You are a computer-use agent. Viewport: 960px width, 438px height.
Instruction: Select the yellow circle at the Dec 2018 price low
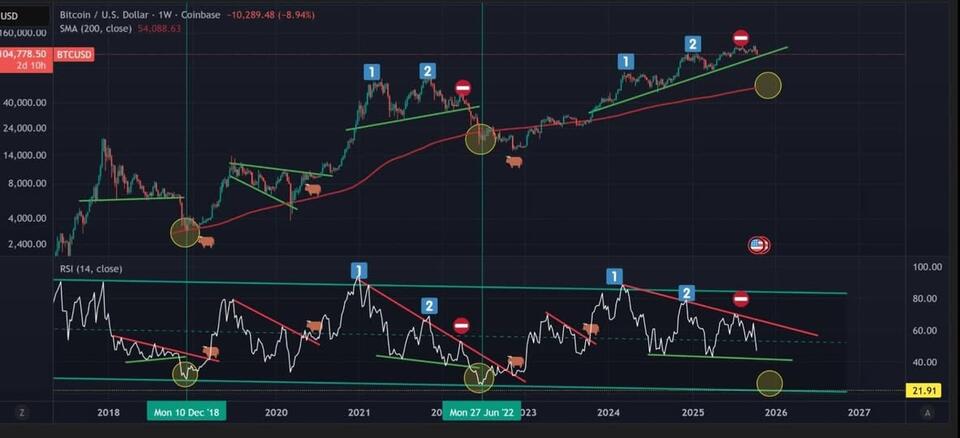tap(185, 233)
